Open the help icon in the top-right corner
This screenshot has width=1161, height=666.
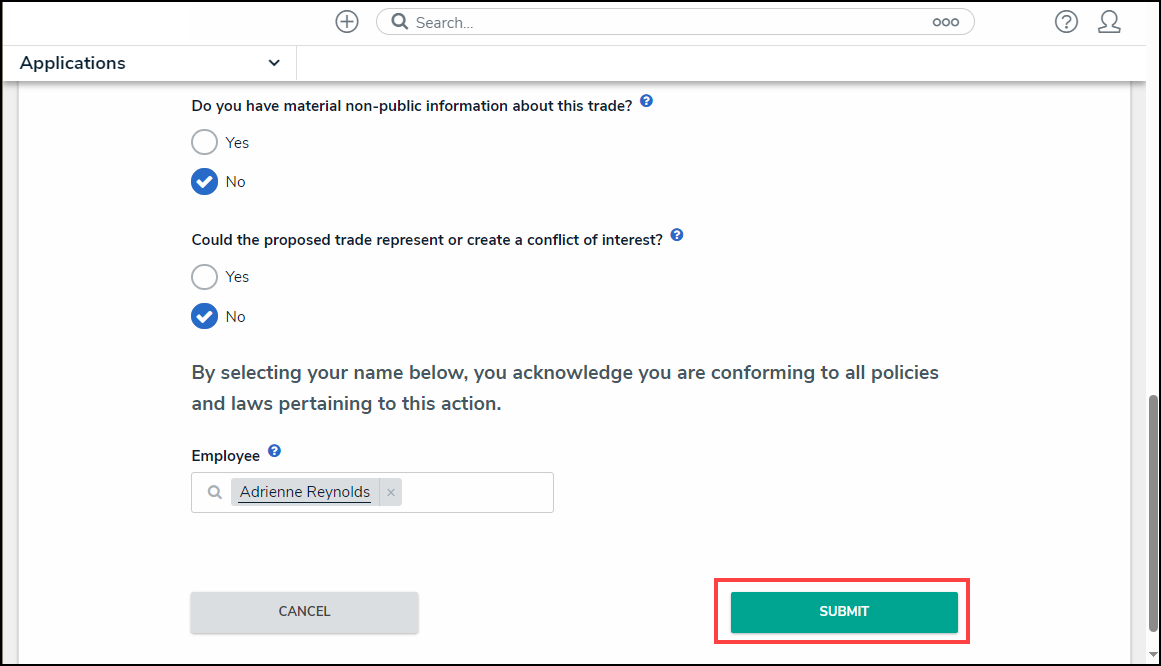click(x=1066, y=21)
